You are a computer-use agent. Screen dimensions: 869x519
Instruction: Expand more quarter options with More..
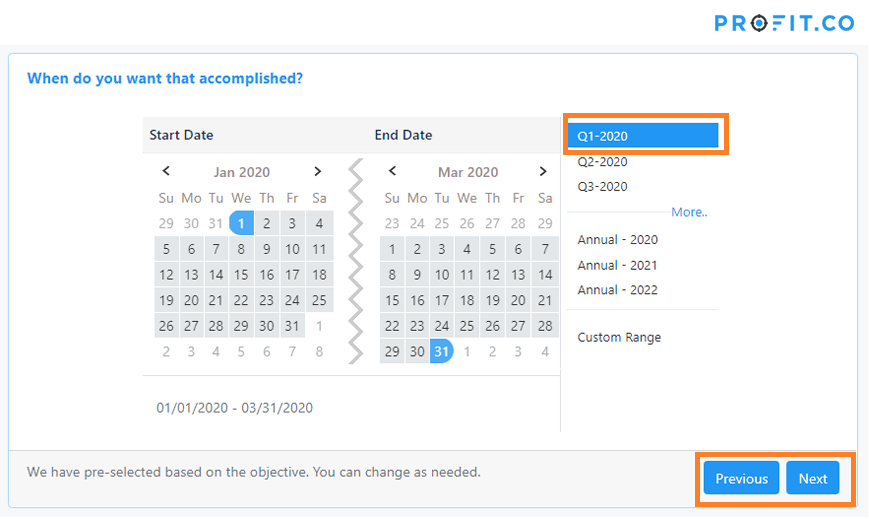pos(688,212)
